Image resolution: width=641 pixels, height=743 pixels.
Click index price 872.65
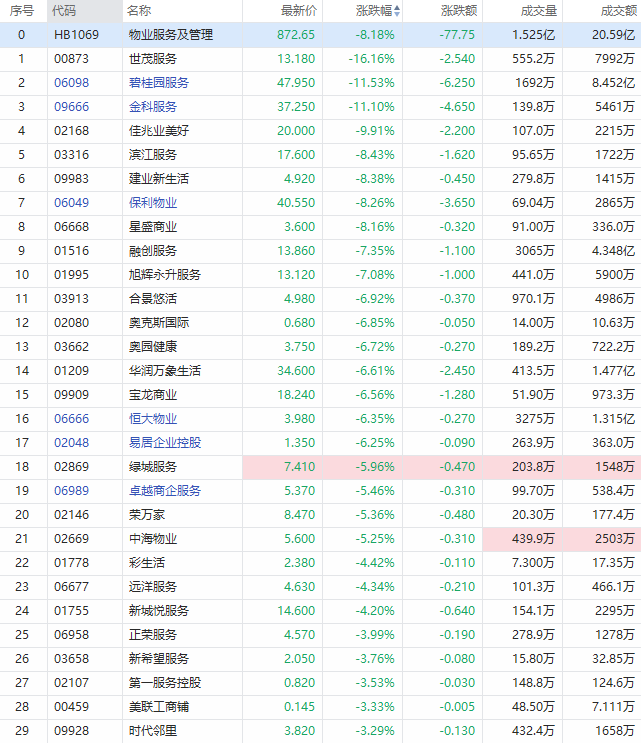pos(296,35)
